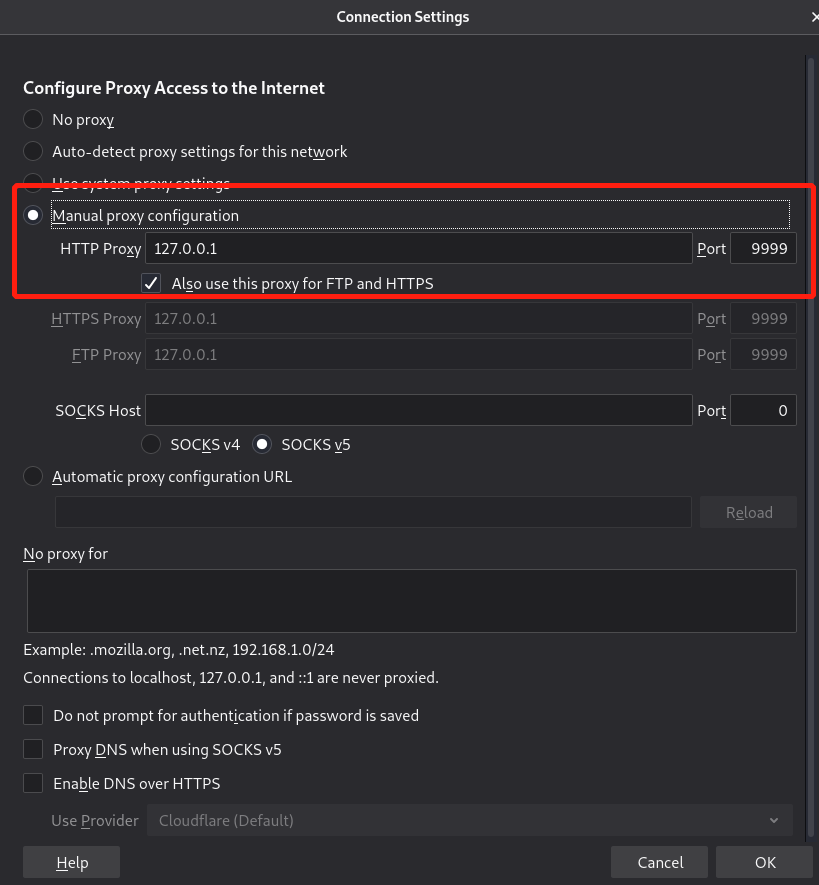Enable DNS over HTTPS checkbox
This screenshot has height=885, width=819.
[x=34, y=783]
